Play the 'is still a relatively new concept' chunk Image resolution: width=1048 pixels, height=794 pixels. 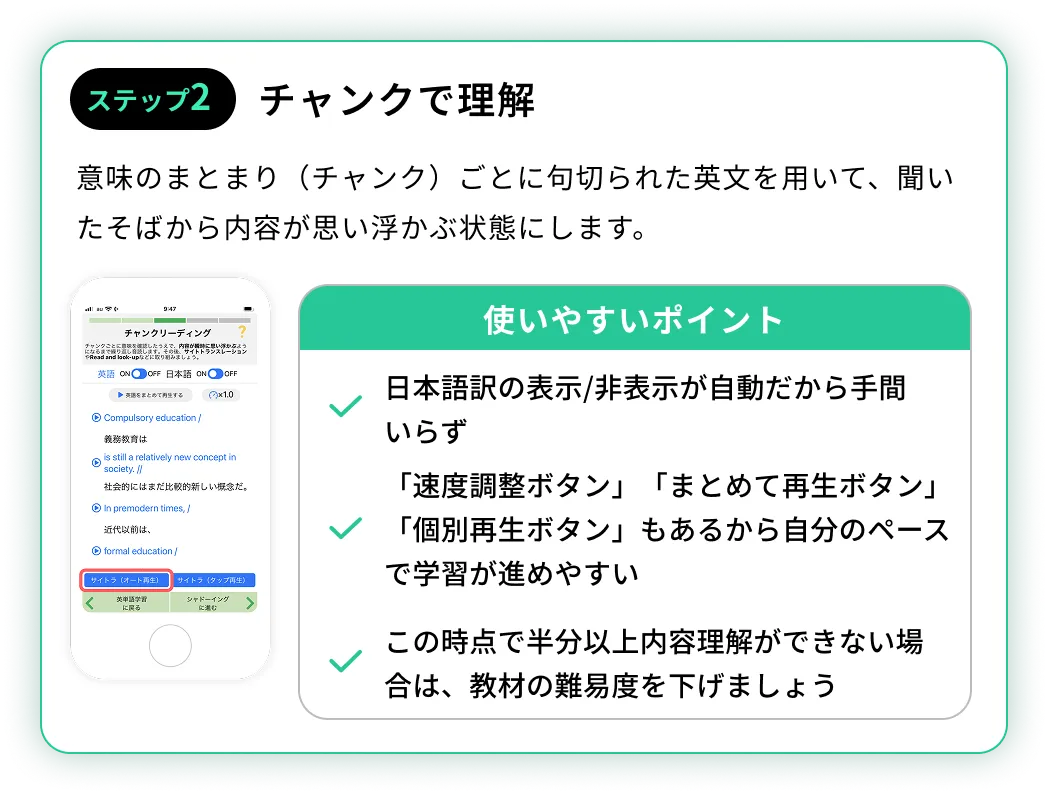96,462
